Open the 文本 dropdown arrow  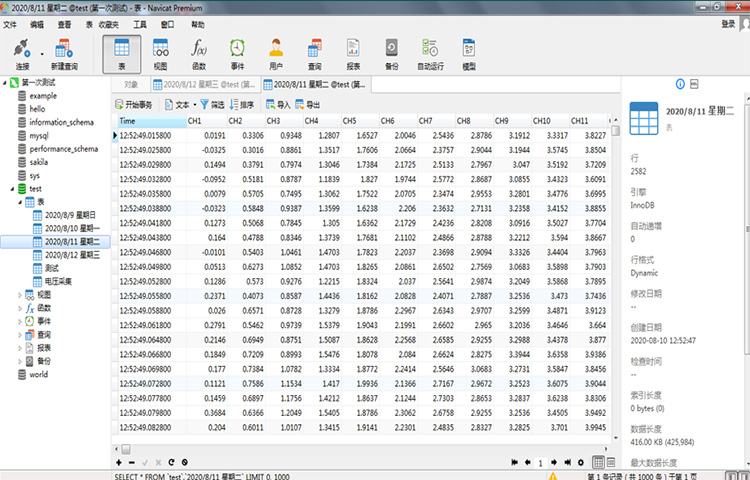click(x=195, y=104)
